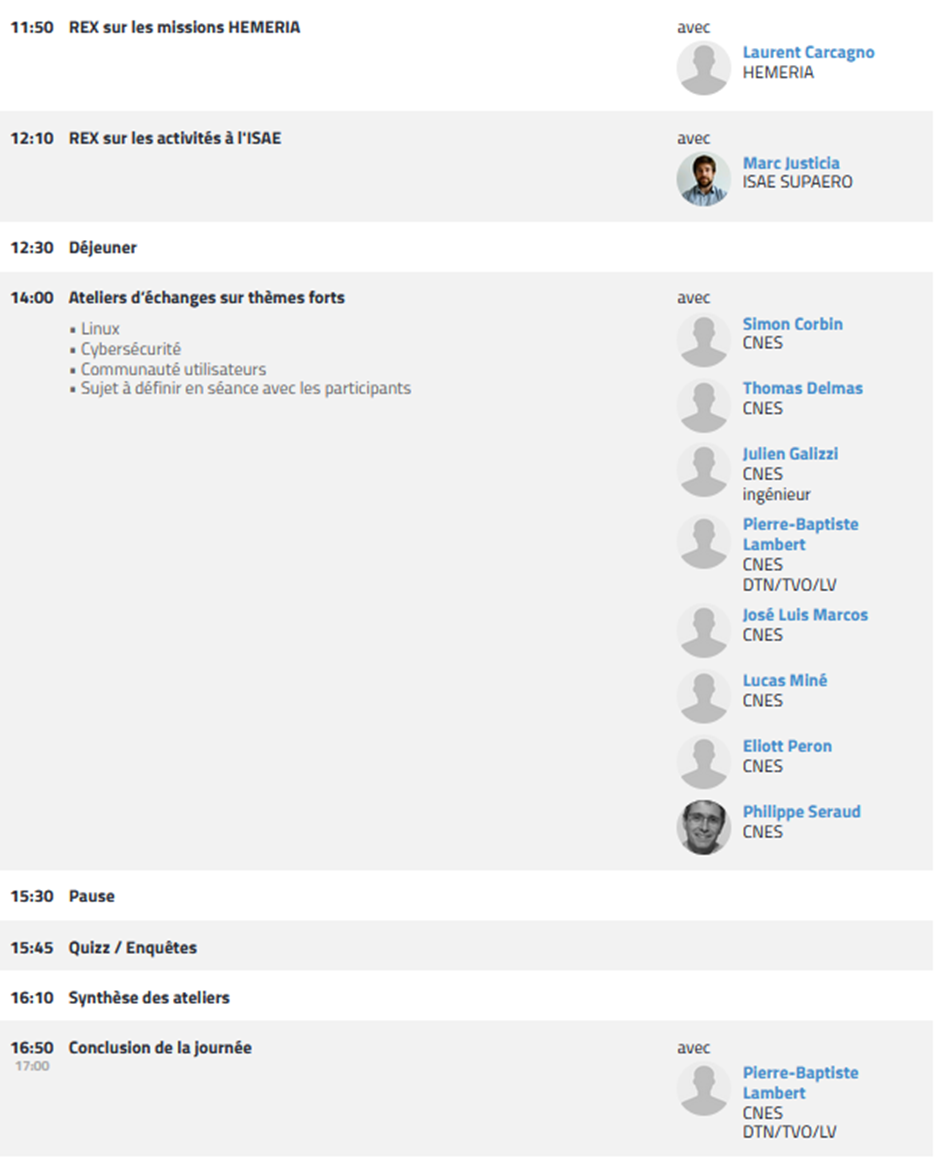Open the Julien Galizzi name link
Image resolution: width=936 pixels, height=1158 pixels.
pos(790,454)
